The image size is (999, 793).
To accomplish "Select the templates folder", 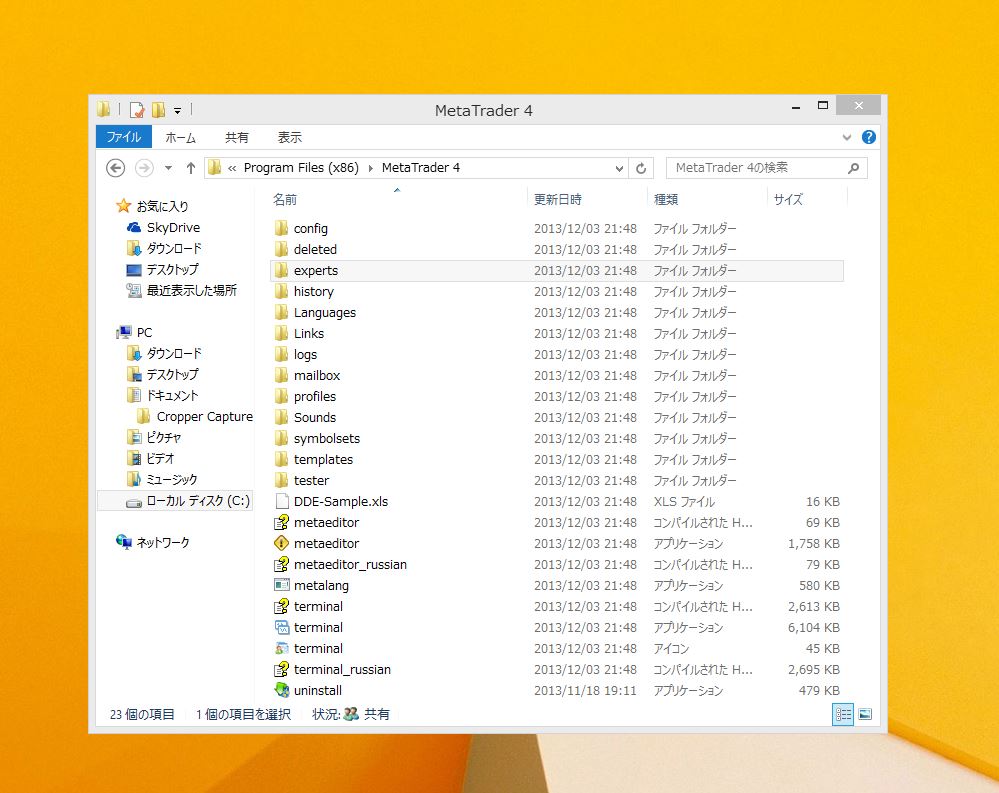I will [x=323, y=459].
